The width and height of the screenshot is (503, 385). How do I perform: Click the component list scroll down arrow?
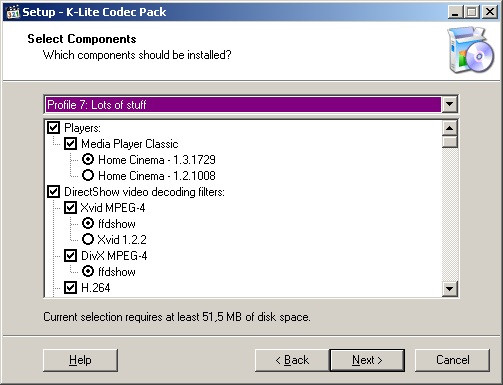point(450,289)
